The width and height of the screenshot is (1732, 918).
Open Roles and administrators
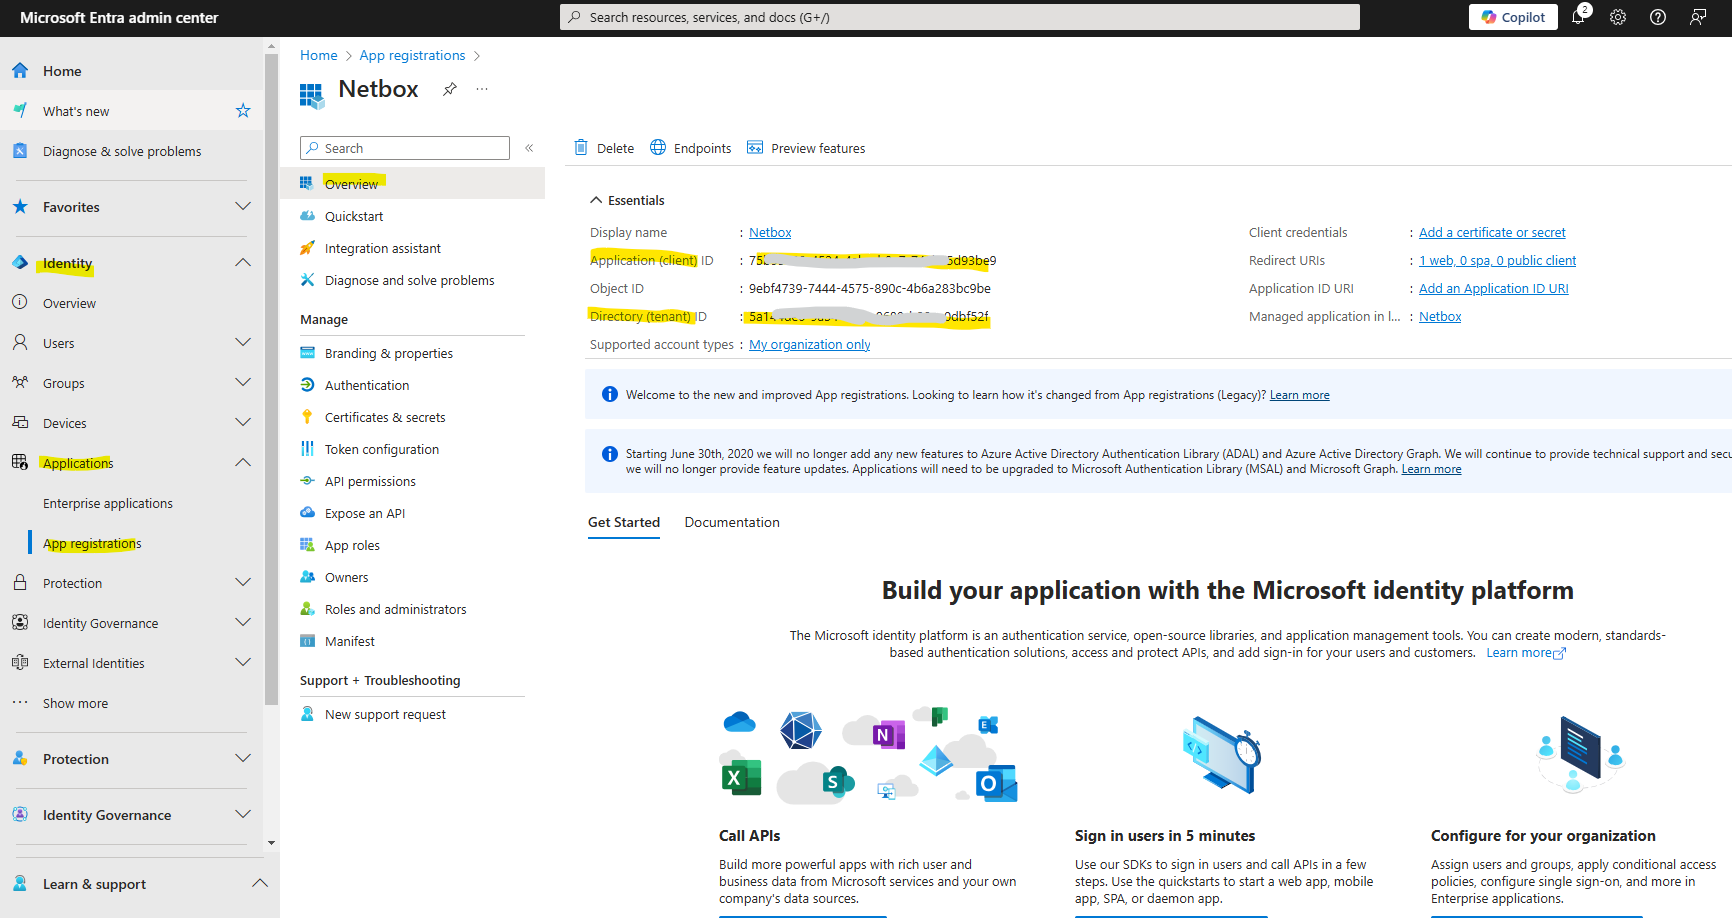click(395, 609)
